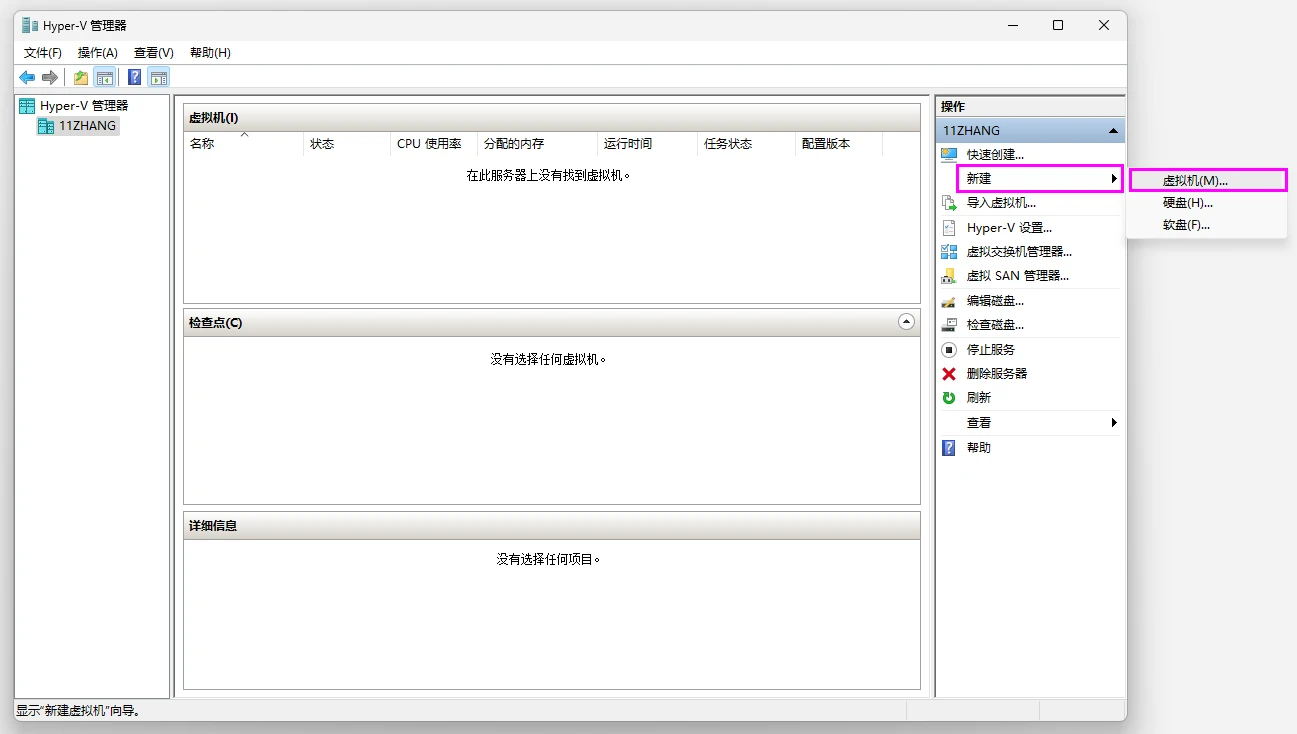Choose 虚拟机(M)... from the 新建 submenu
The height and width of the screenshot is (734, 1297).
tap(1207, 181)
